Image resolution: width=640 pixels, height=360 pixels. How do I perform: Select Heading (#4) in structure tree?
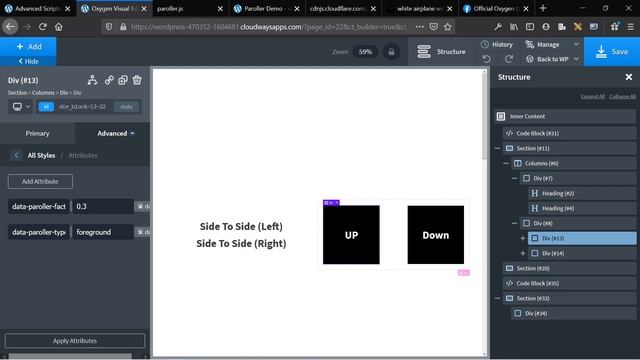[582, 209]
